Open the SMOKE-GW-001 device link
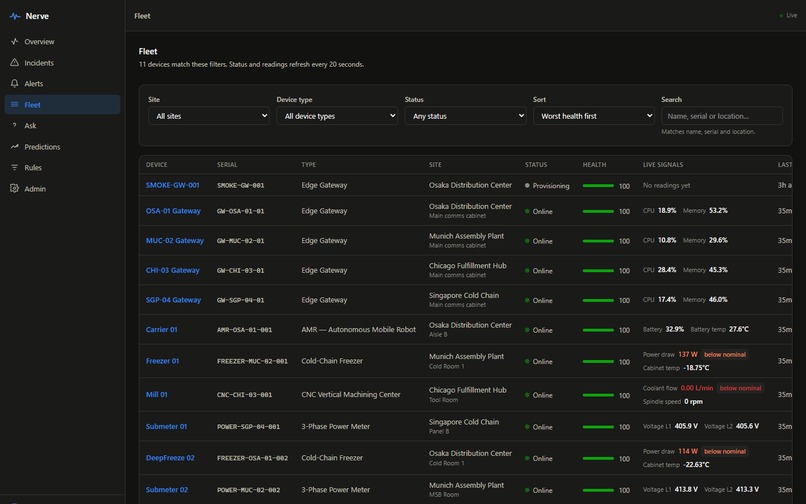 (x=172, y=185)
